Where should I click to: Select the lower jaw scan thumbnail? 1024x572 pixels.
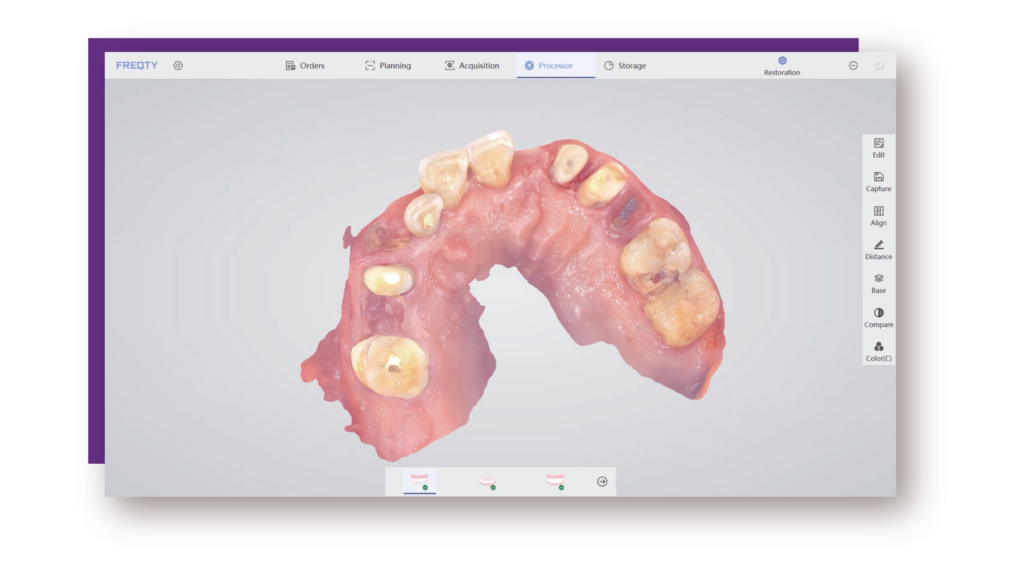point(487,482)
